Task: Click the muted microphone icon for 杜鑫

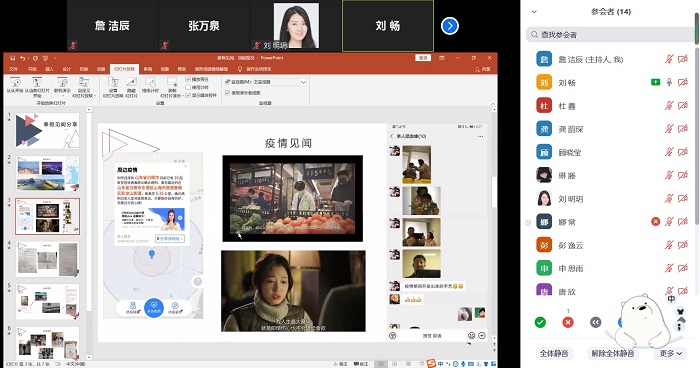Action: click(x=669, y=105)
